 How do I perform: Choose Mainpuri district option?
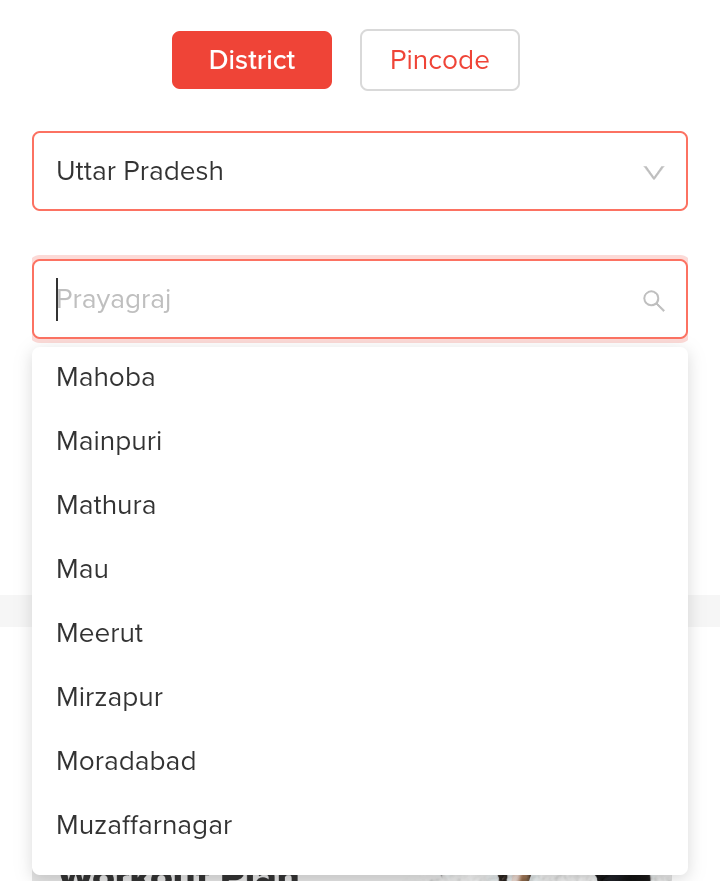(x=109, y=441)
